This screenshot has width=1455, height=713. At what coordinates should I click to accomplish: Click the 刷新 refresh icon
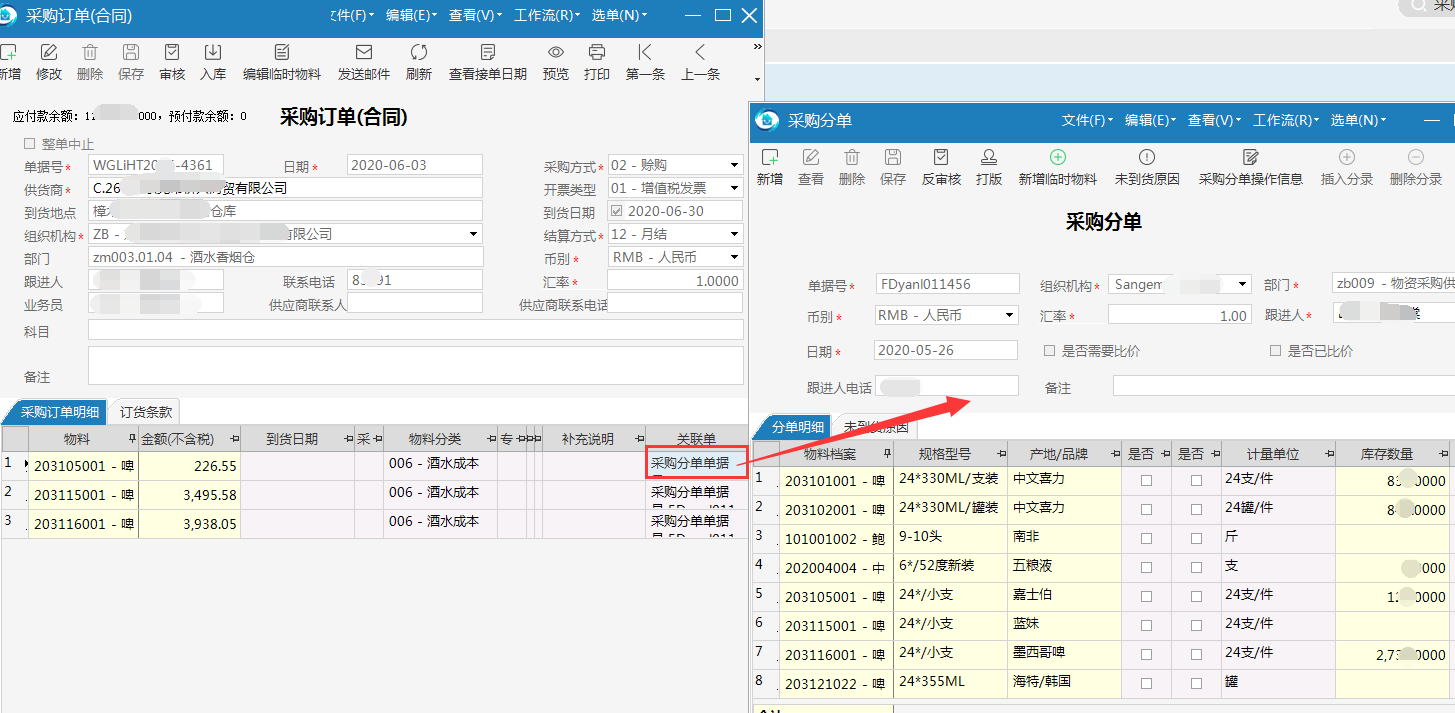tap(419, 52)
